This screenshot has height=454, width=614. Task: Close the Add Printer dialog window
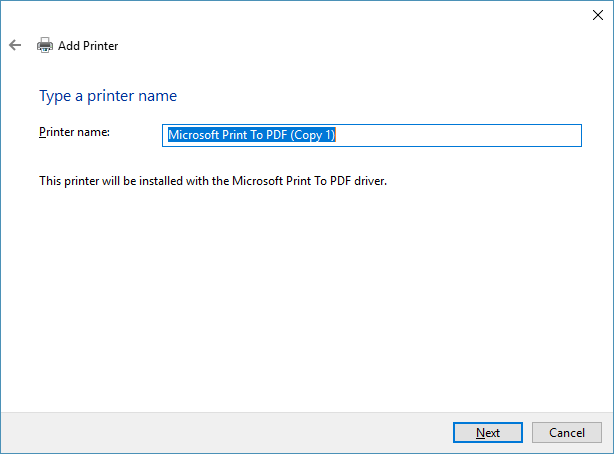pyautogui.click(x=596, y=14)
